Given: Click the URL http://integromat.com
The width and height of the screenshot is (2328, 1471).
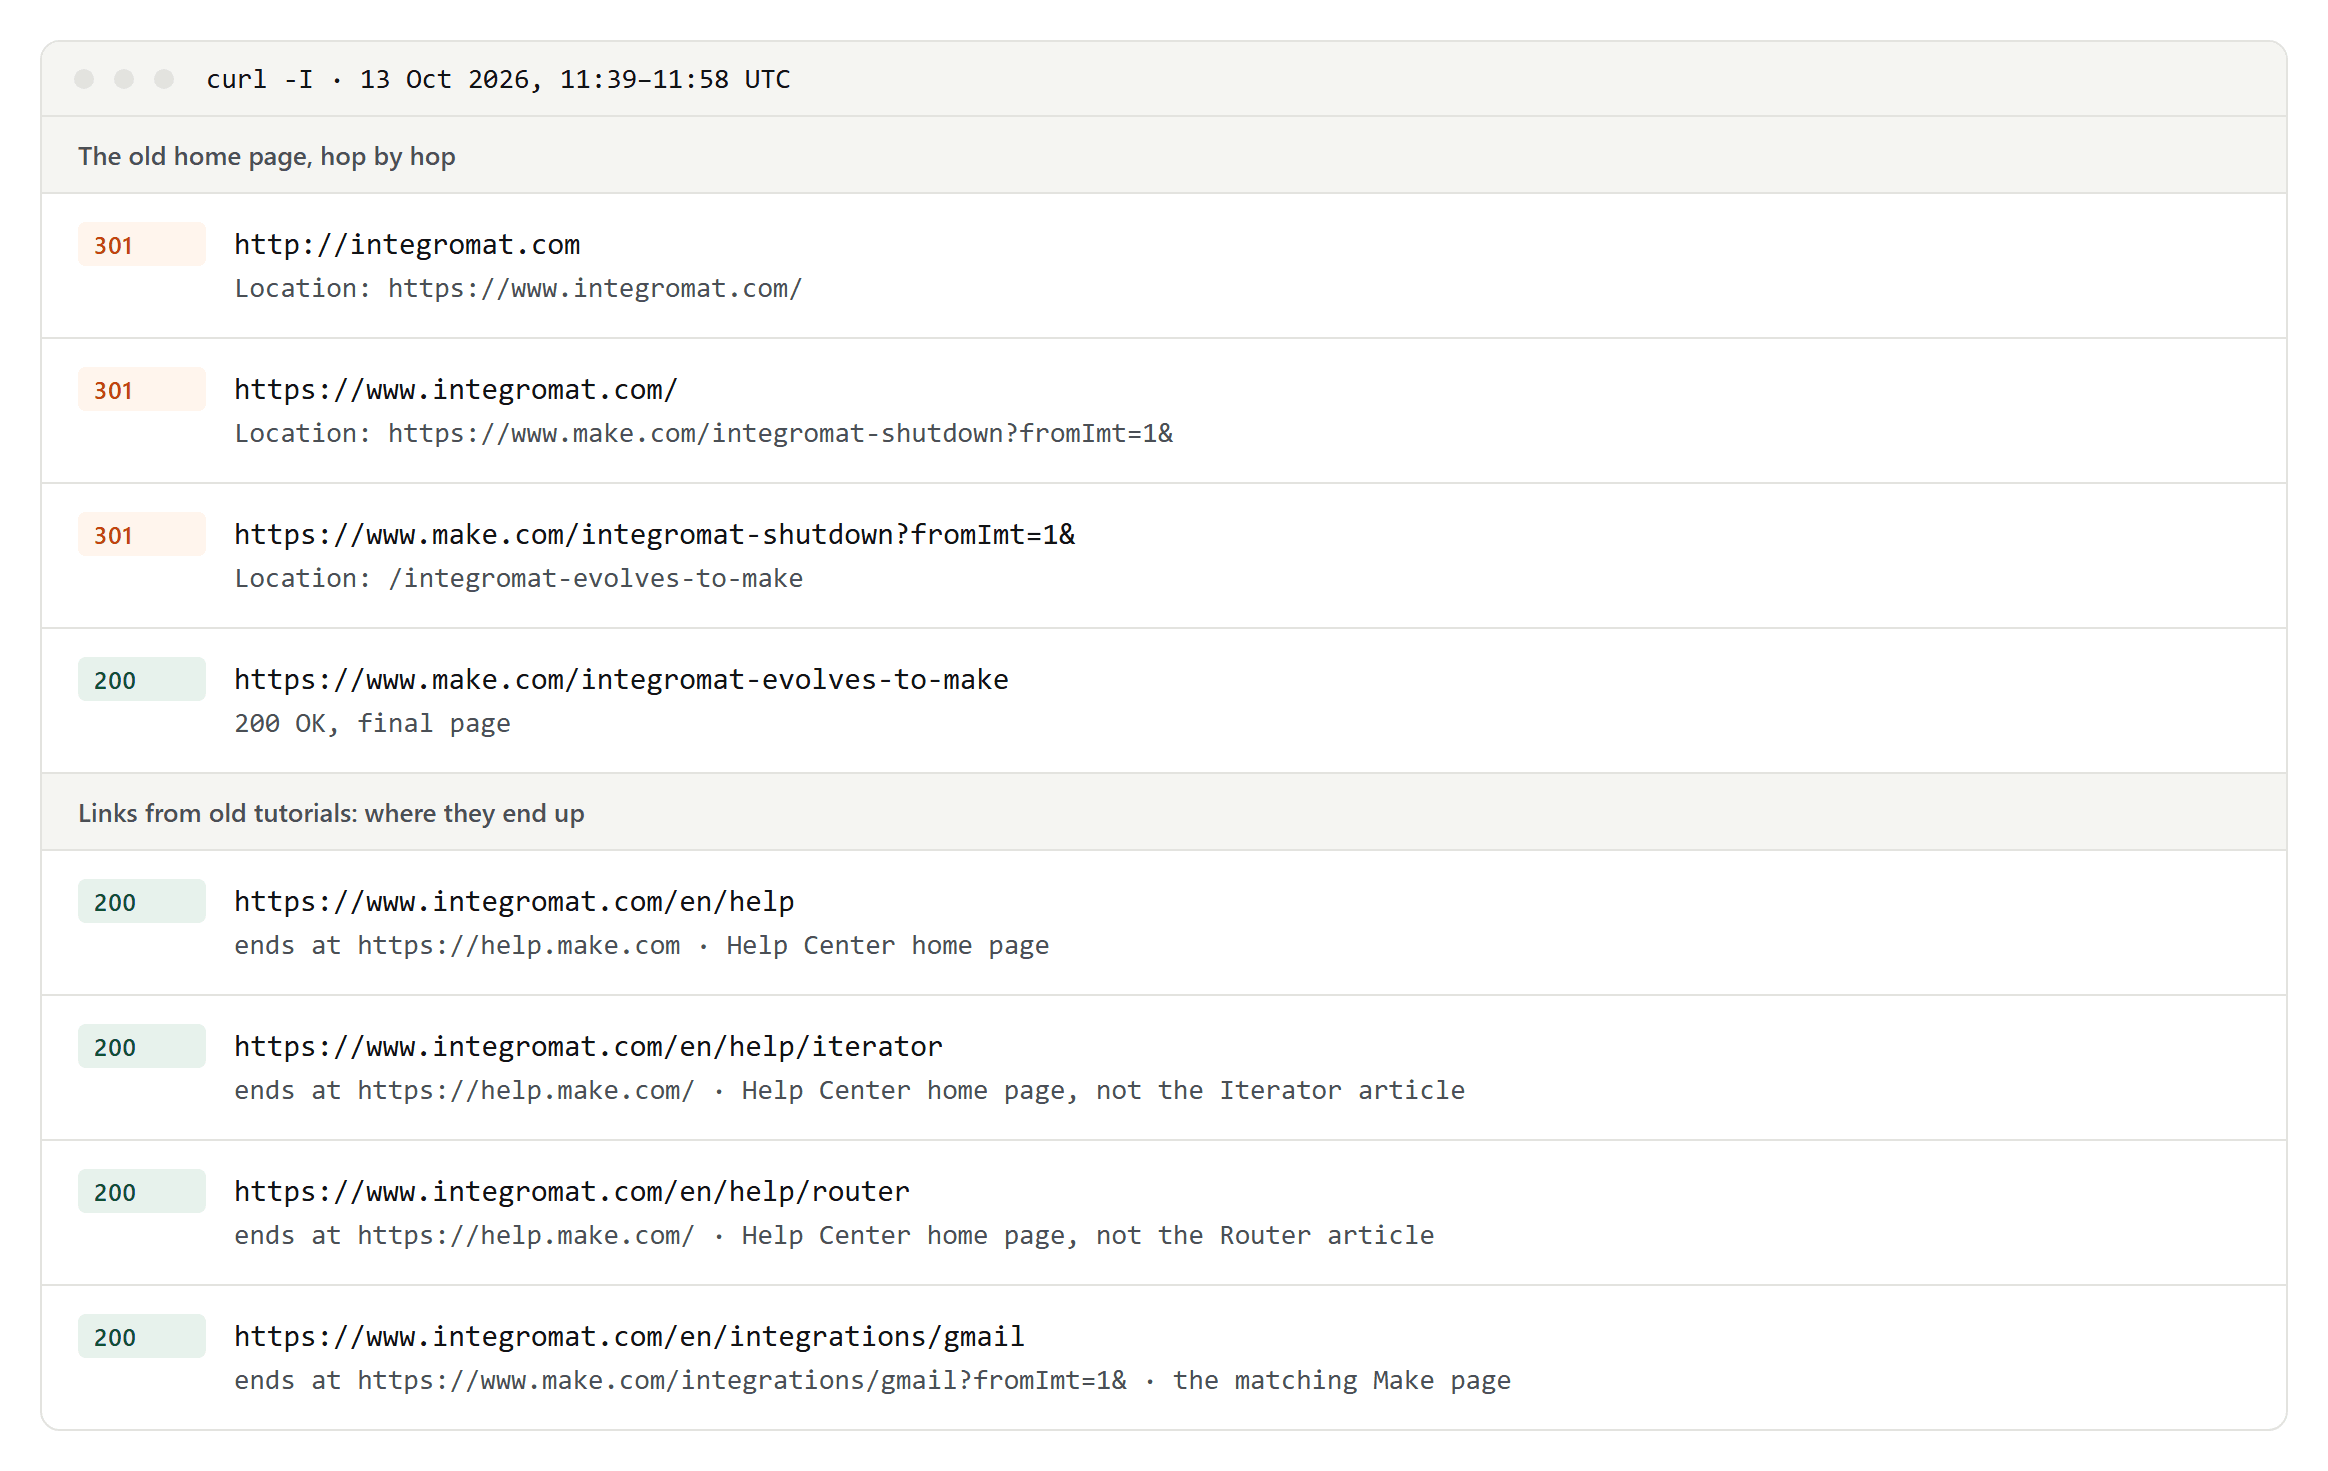Looking at the screenshot, I should (407, 244).
